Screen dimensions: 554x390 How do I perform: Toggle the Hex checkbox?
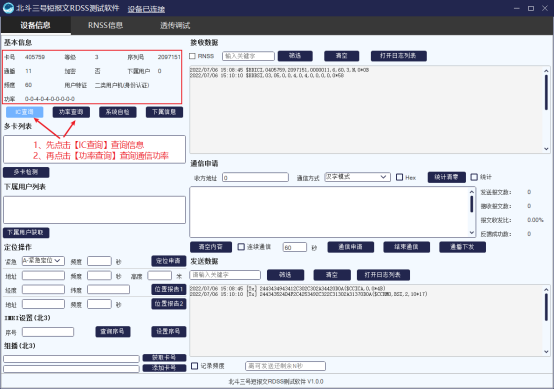pos(400,177)
